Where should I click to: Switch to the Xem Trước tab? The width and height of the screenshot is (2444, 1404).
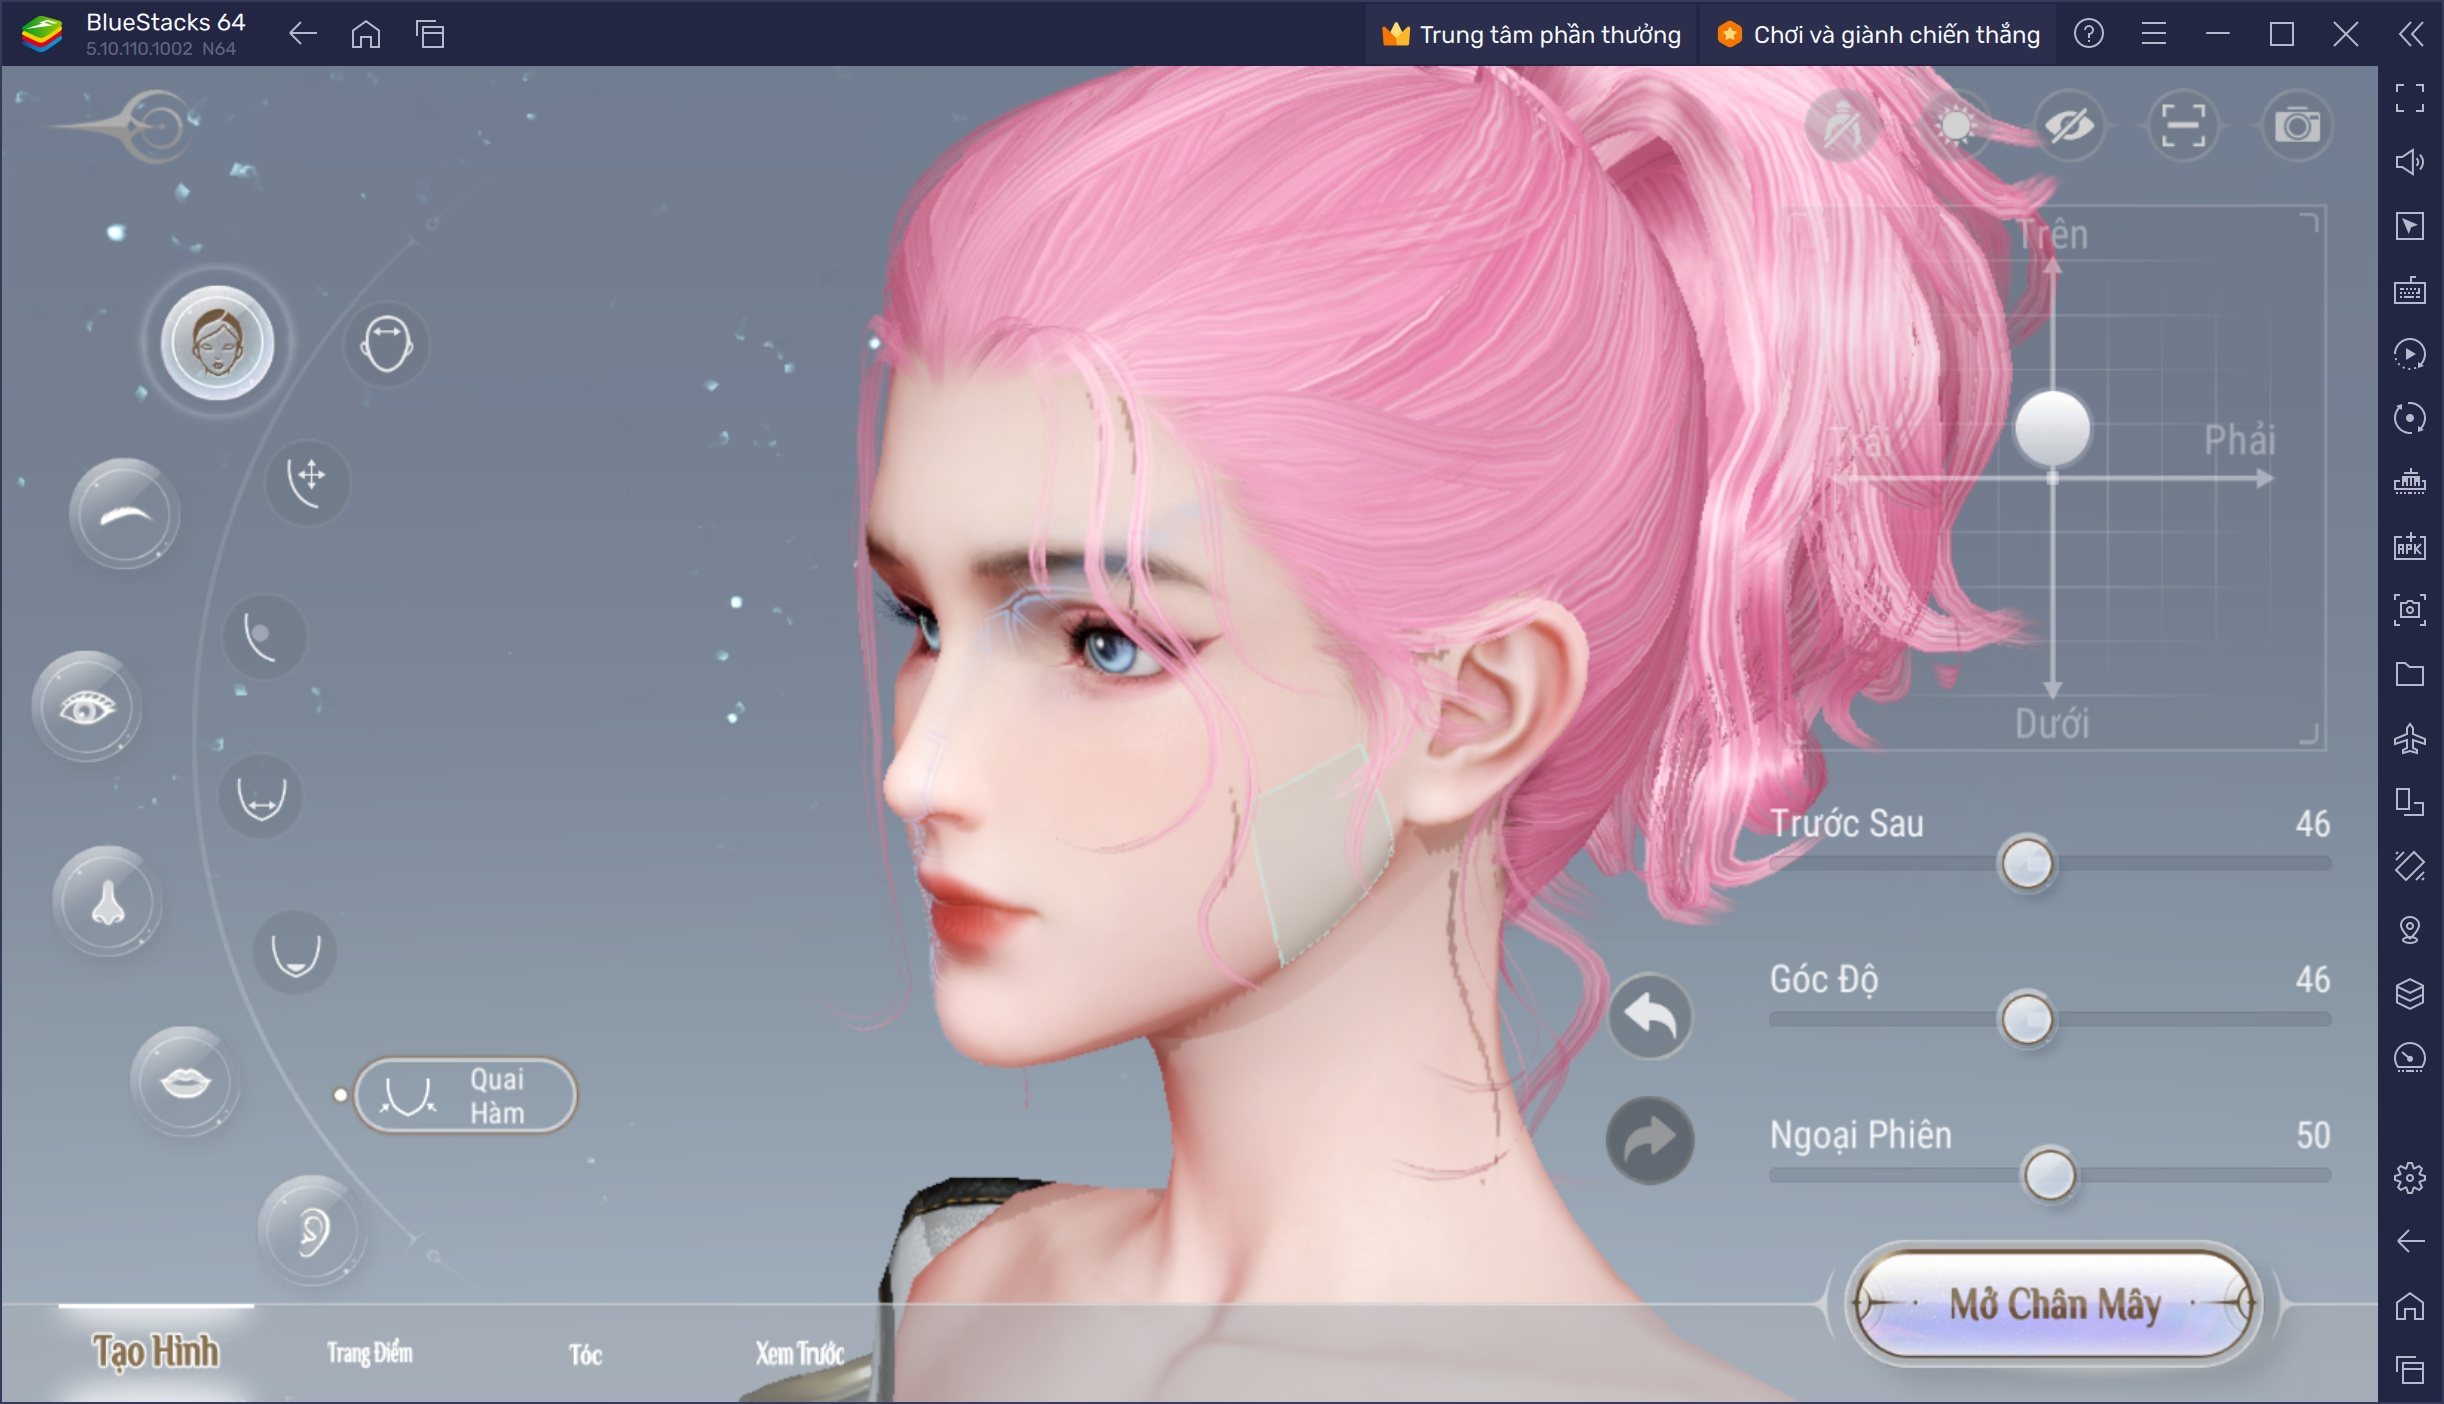pos(799,1354)
